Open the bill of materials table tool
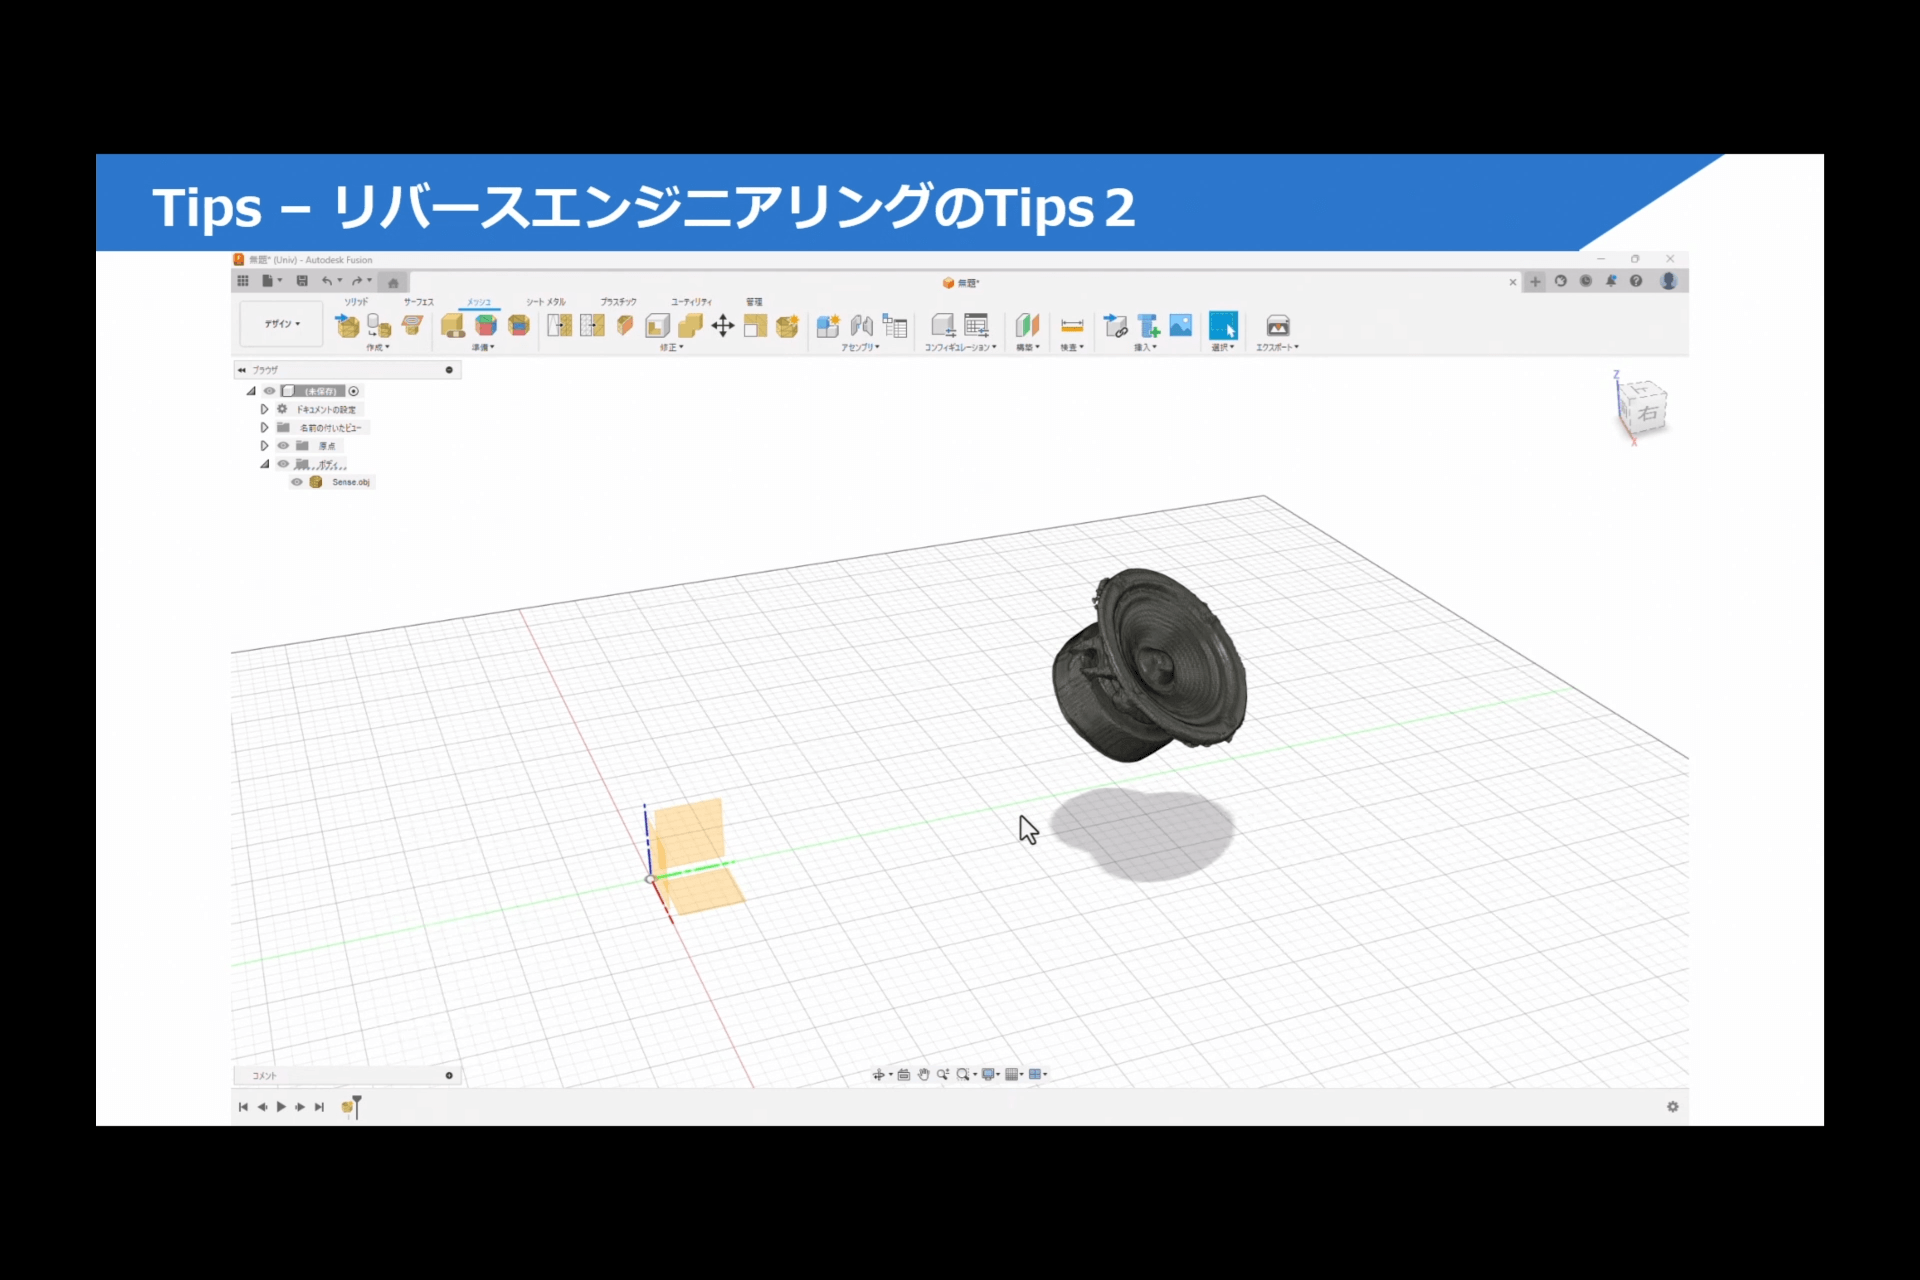This screenshot has height=1280, width=1920. click(x=895, y=325)
